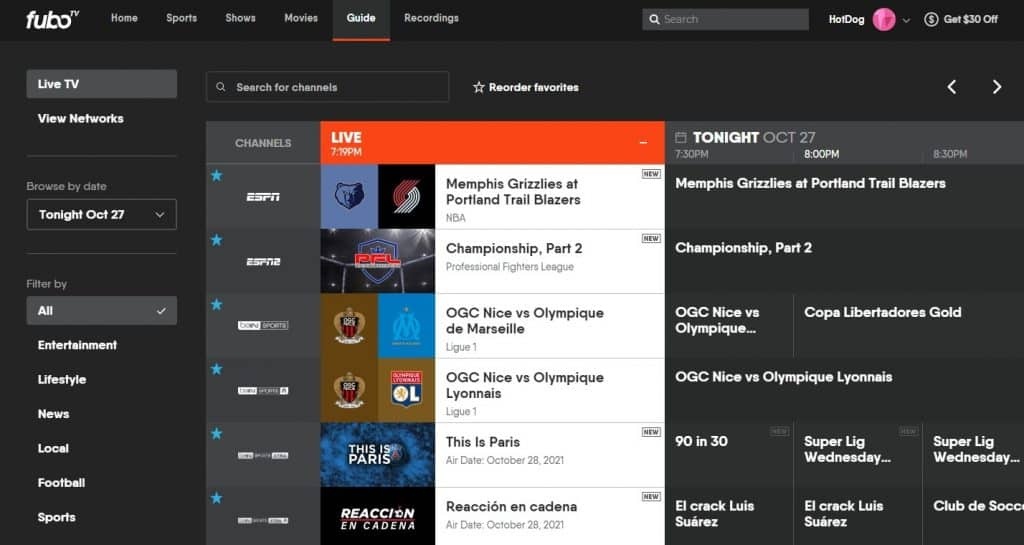The width and height of the screenshot is (1024, 545).
Task: Open live OGC Nice vs Olympique de Marseille listing
Action: [x=550, y=326]
